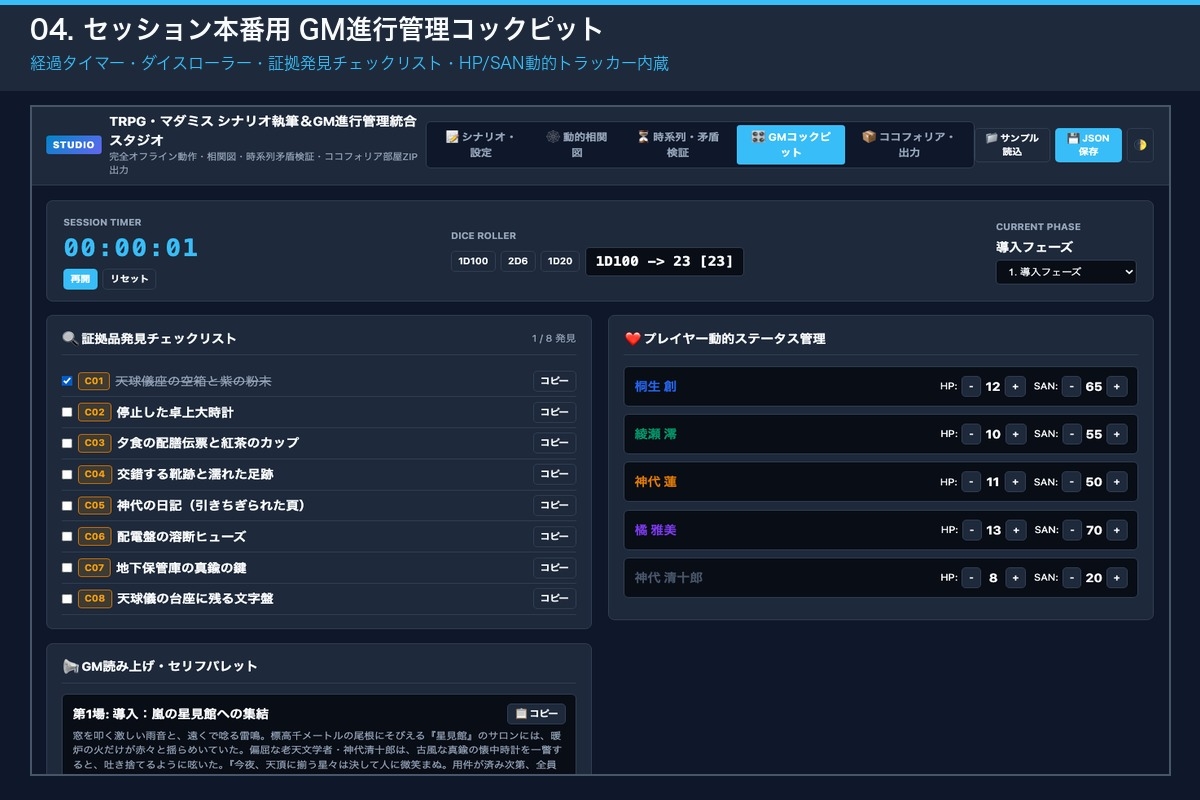Increase HP for 神代 蓮
Viewport: 1200px width, 800px height.
[1015, 482]
